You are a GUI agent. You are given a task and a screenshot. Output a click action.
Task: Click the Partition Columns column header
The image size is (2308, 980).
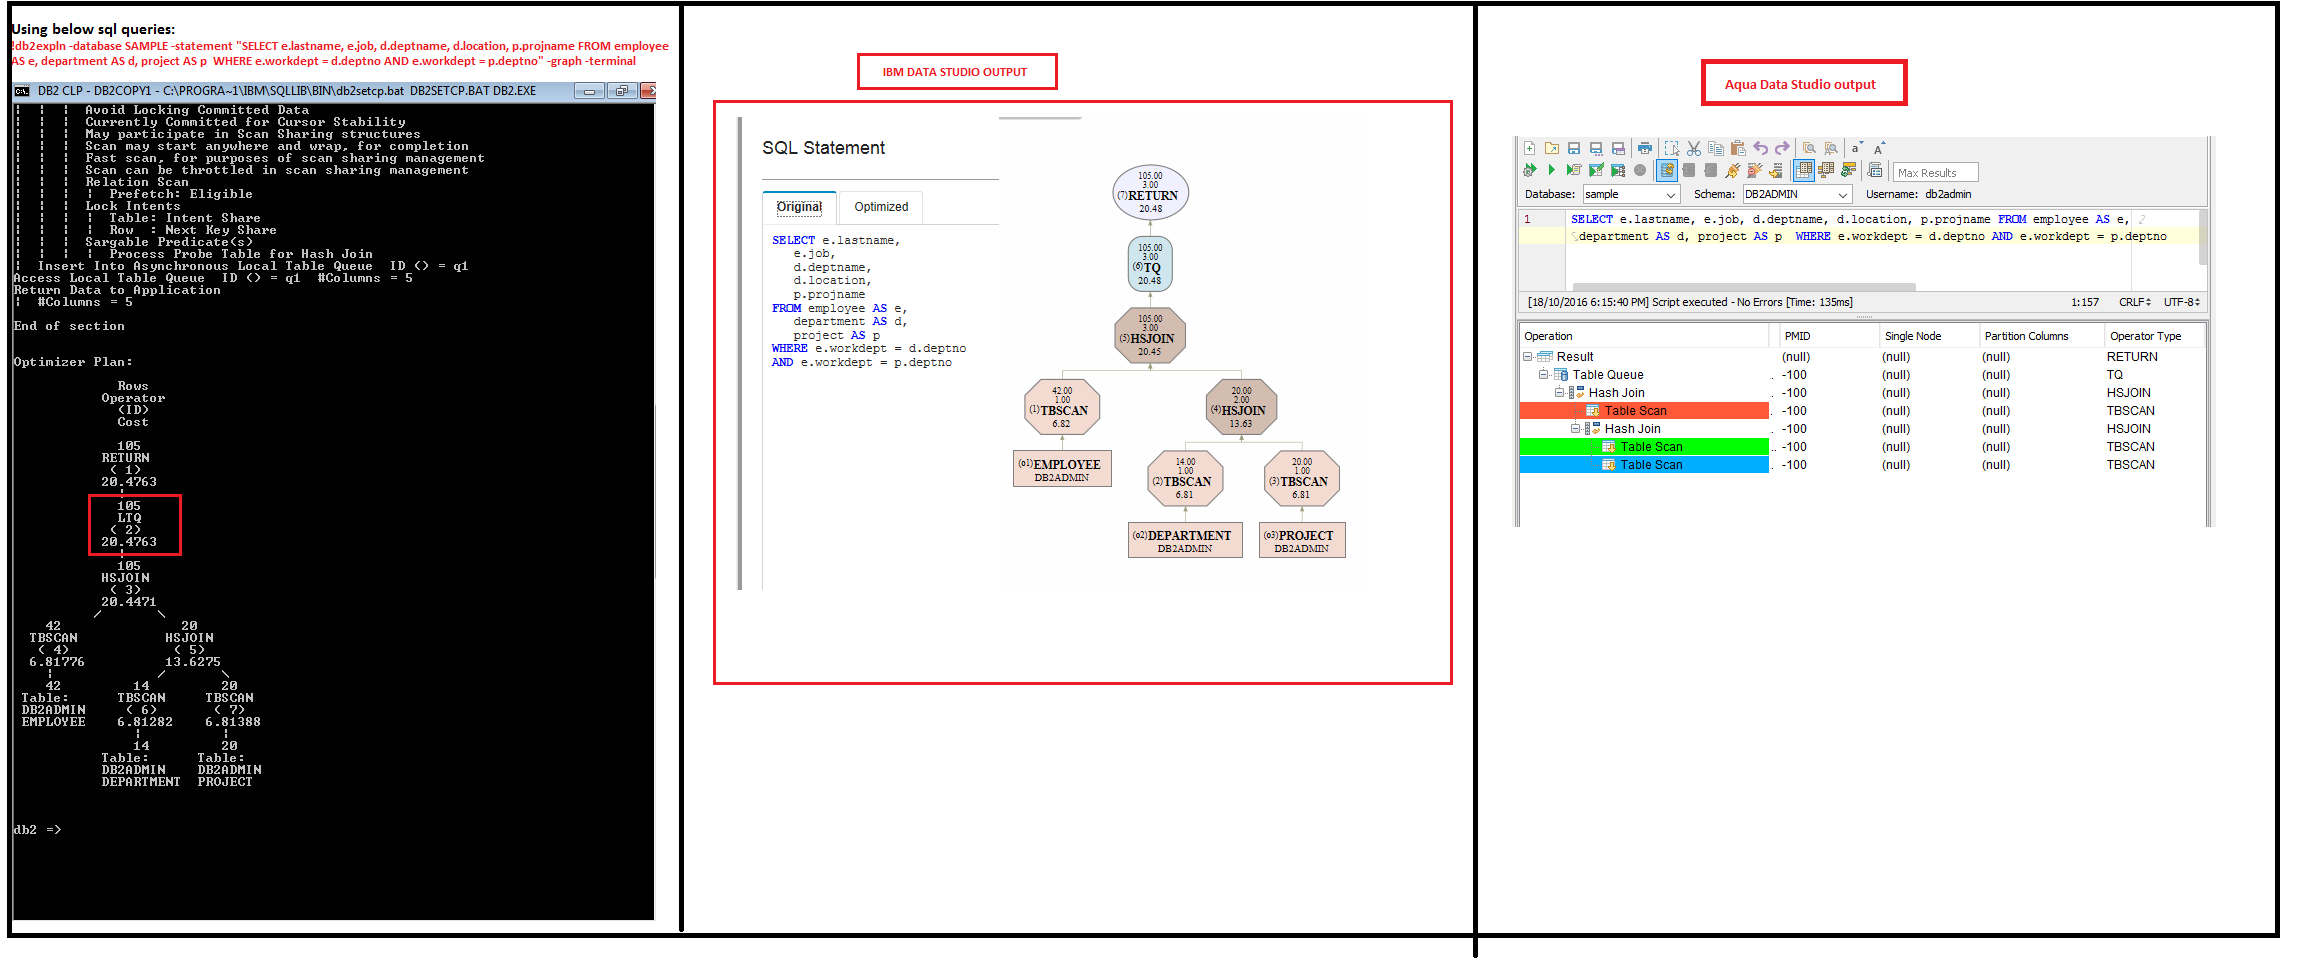[x=2041, y=336]
